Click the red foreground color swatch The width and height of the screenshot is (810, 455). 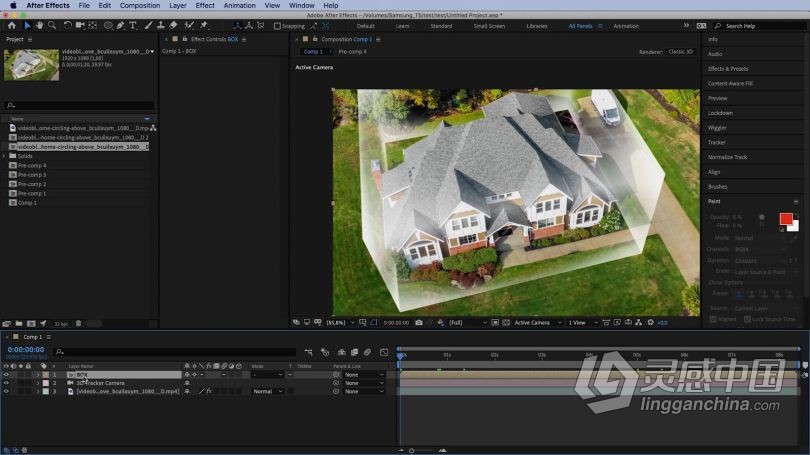click(x=785, y=219)
